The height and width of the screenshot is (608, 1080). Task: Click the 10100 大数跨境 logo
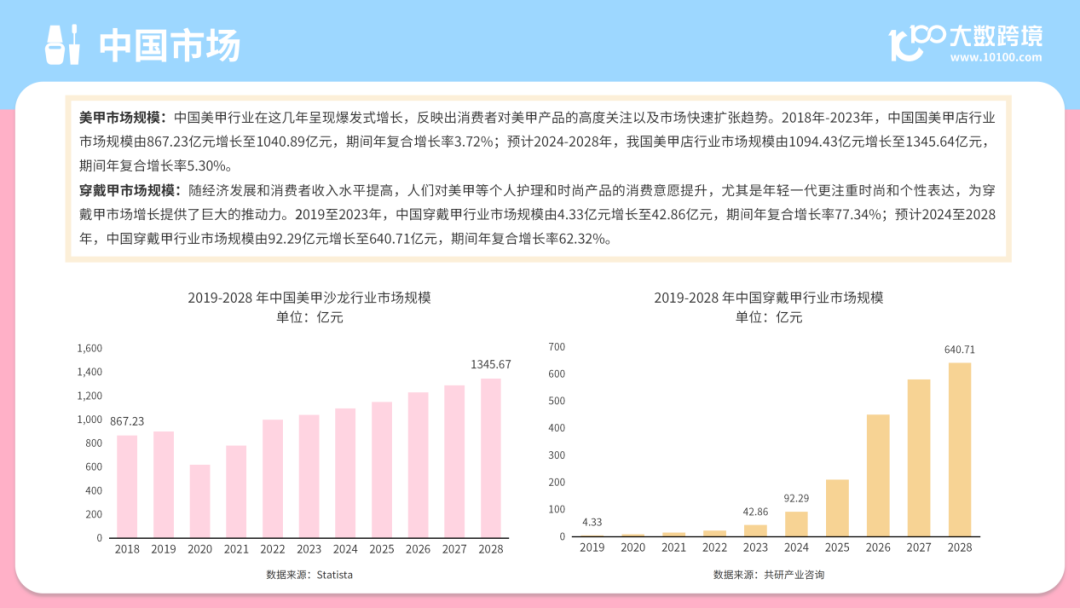tap(966, 43)
